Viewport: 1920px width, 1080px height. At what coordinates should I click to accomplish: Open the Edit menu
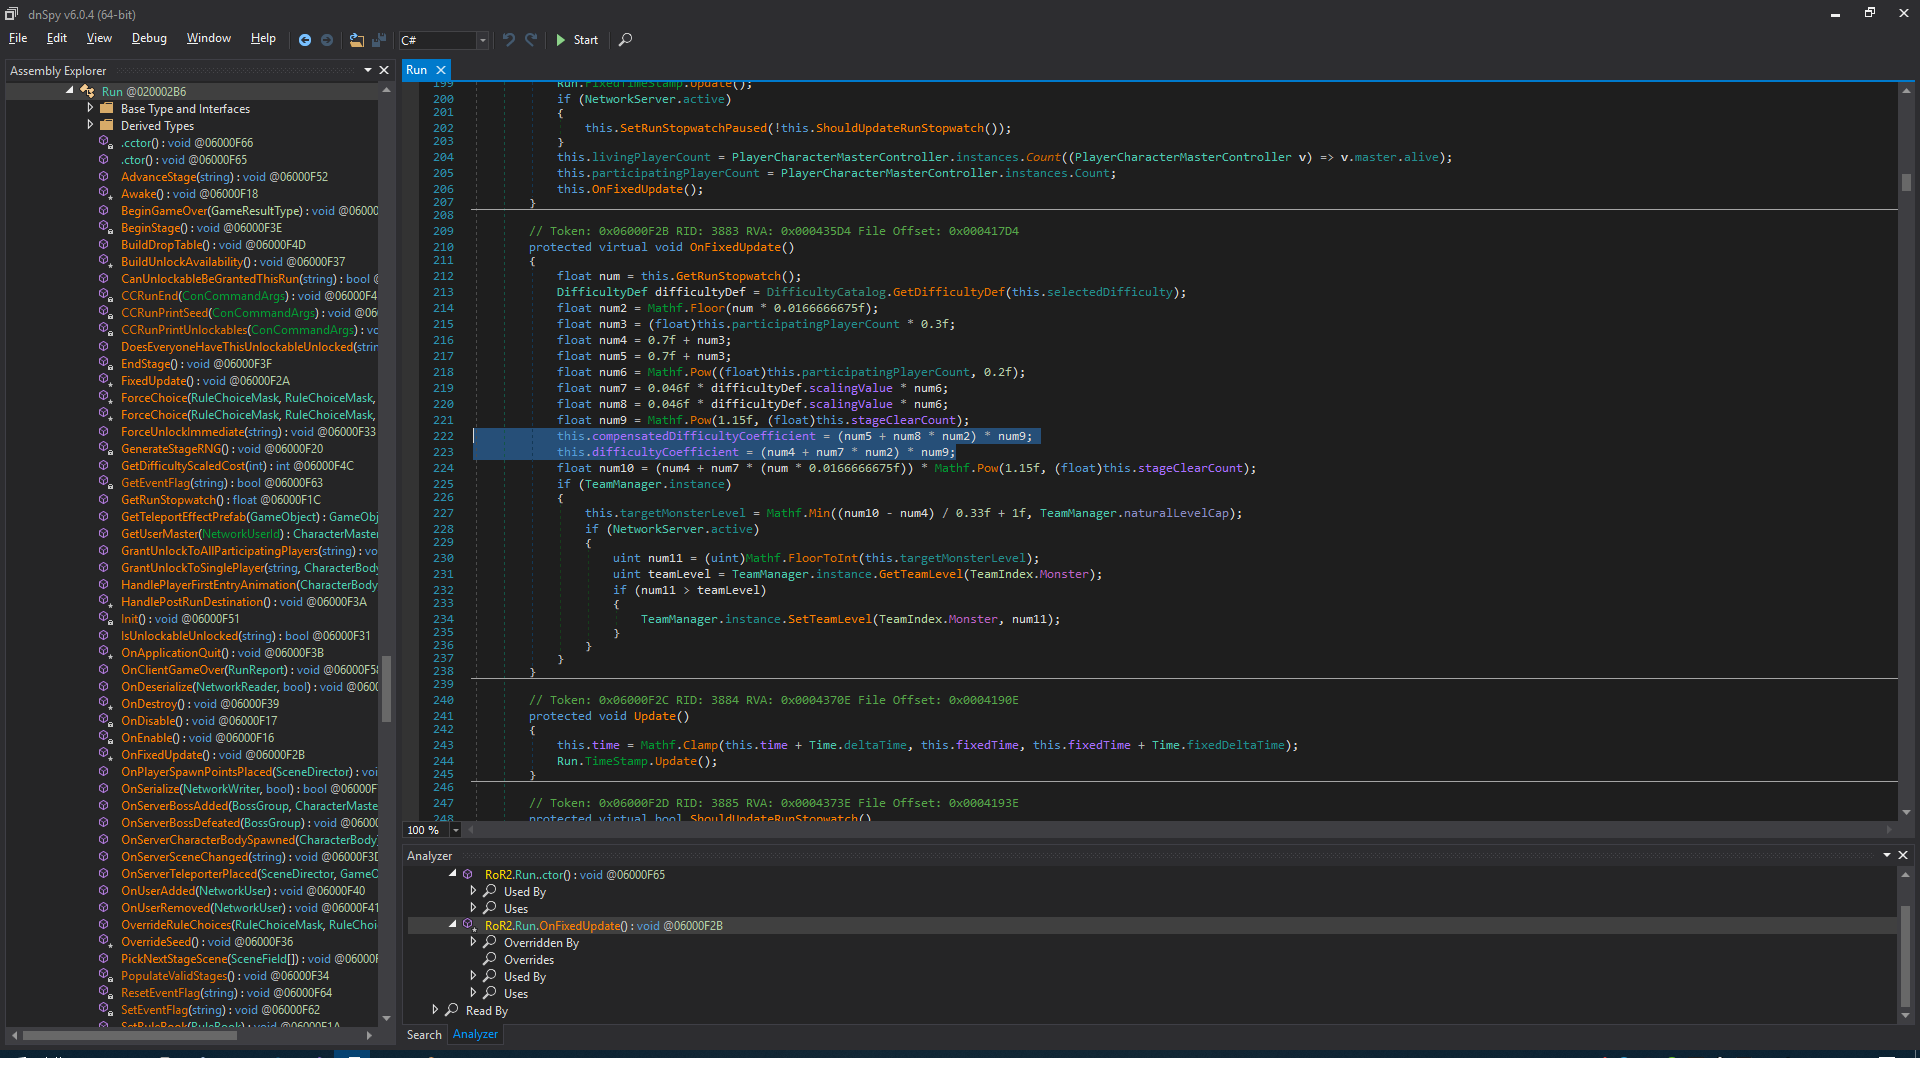(x=57, y=38)
